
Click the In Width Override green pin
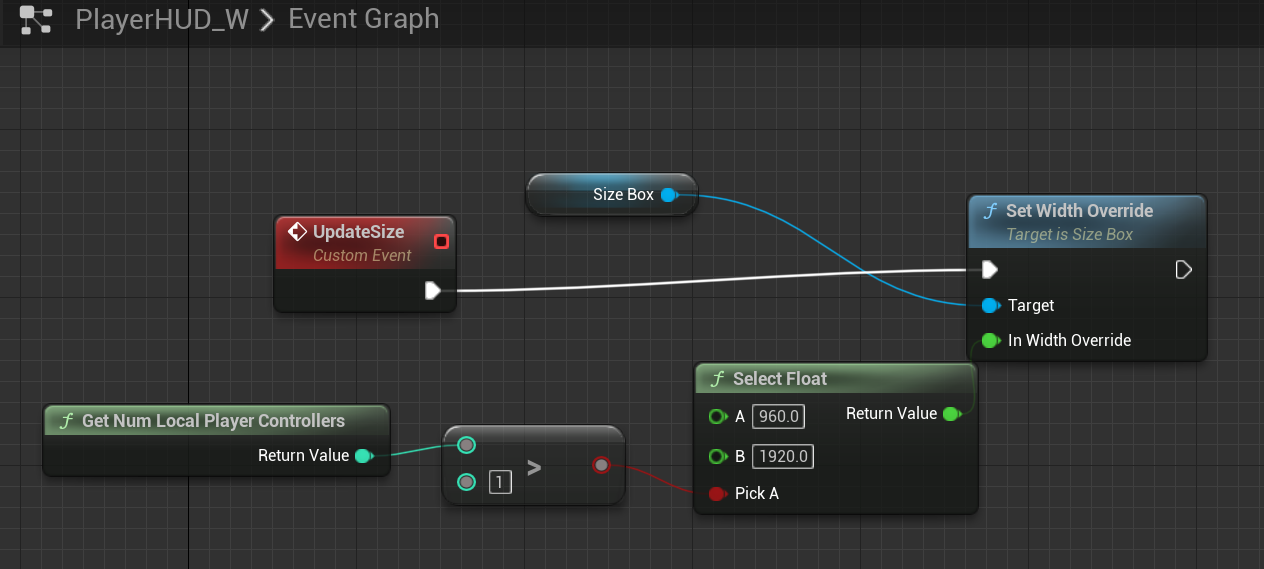click(990, 340)
